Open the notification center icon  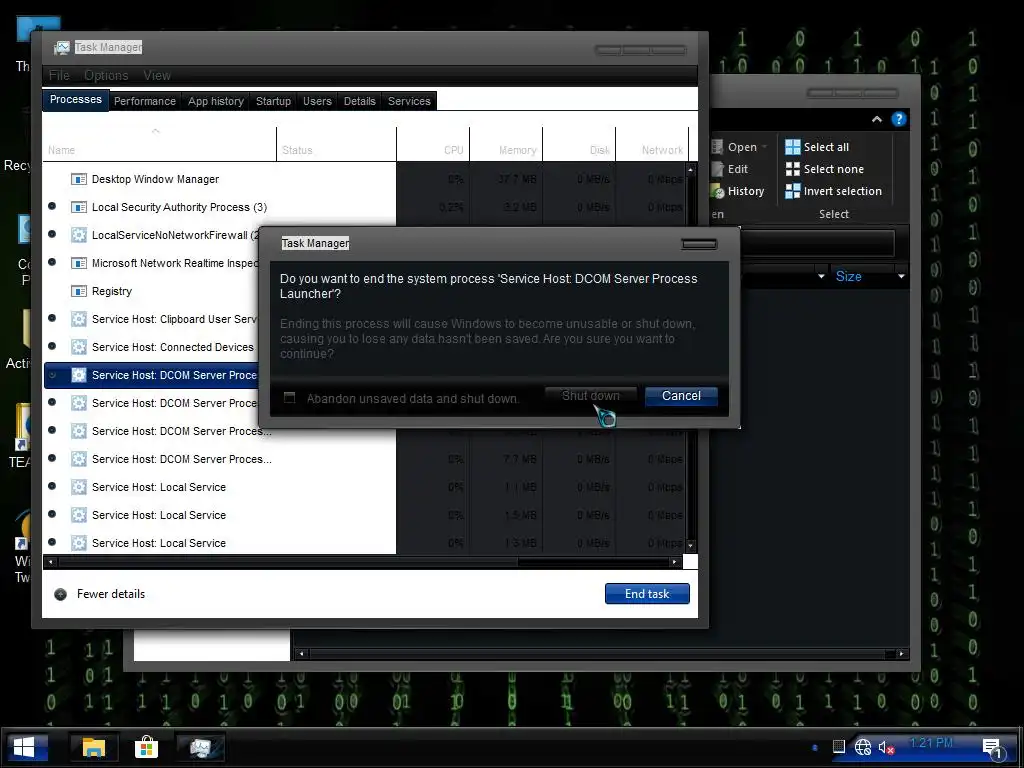point(993,748)
